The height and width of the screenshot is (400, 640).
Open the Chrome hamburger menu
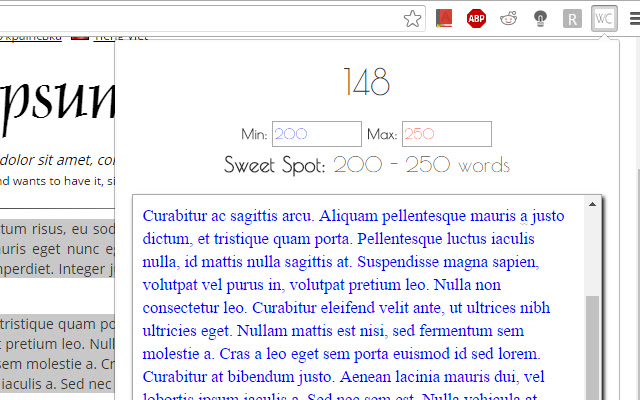635,19
